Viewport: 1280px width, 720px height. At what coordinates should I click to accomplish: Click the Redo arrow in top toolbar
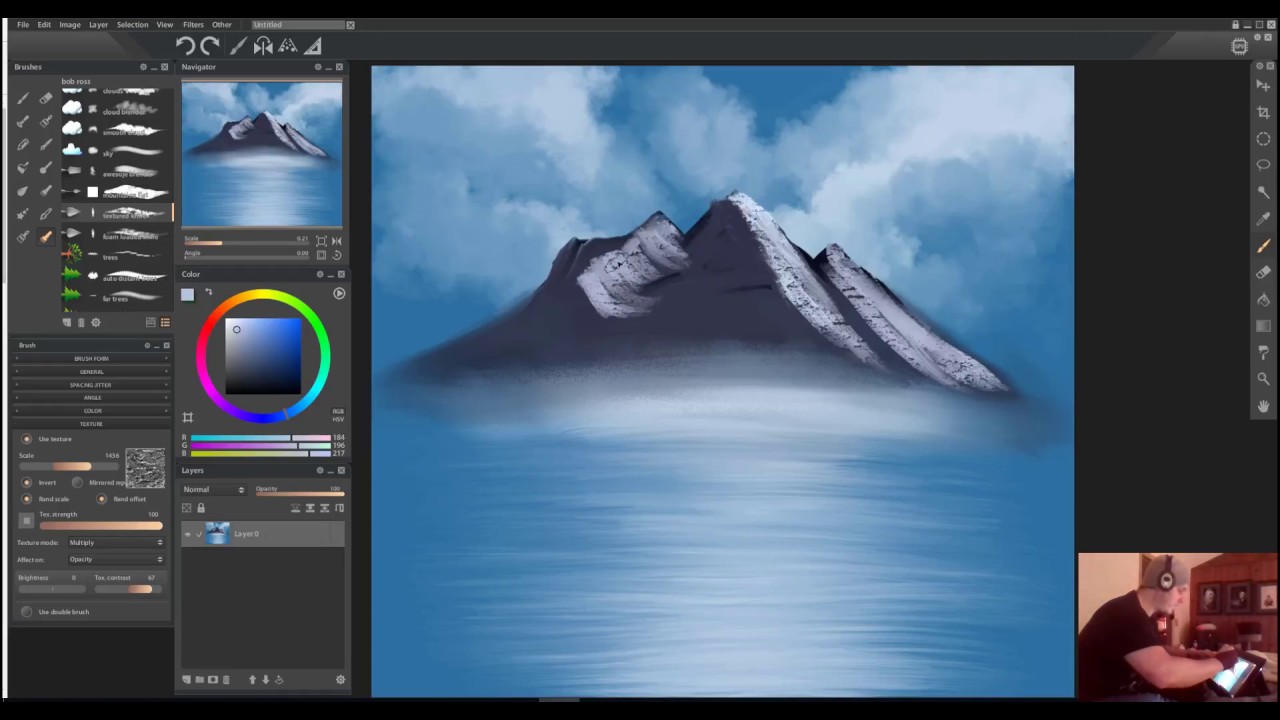210,45
